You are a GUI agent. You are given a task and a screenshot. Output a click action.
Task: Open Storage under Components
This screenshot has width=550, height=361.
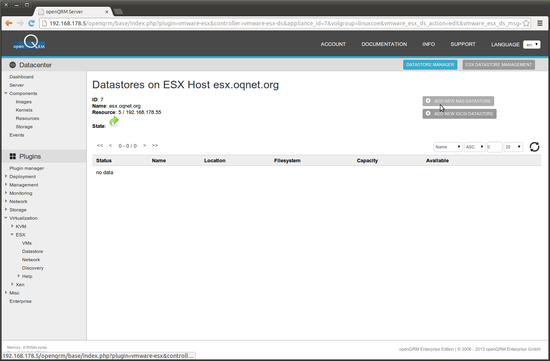click(x=24, y=127)
